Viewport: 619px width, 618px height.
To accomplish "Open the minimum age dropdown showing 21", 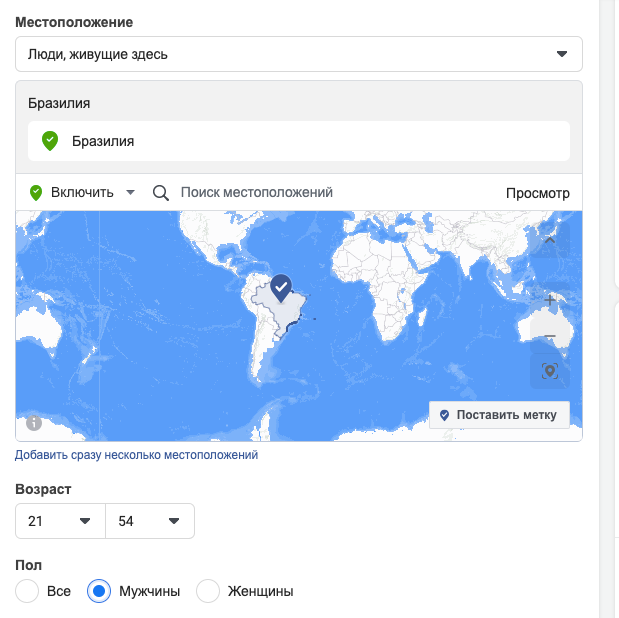I will point(60,521).
